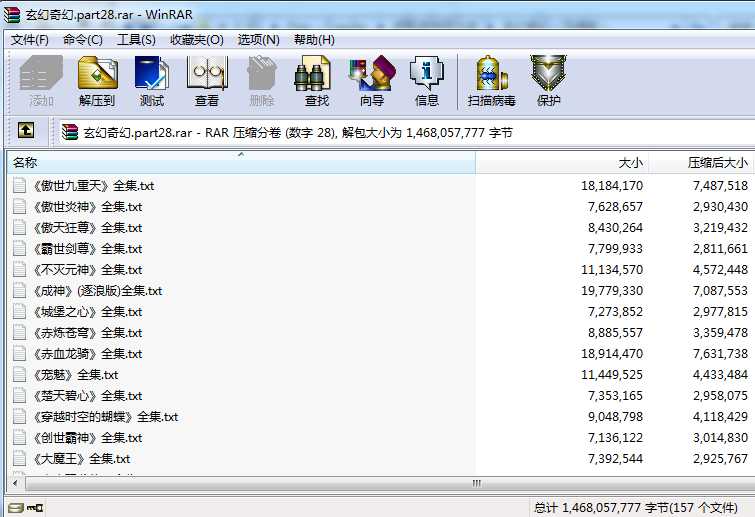The image size is (755, 517).
Task: Open the View (查看) book icon
Action: click(207, 73)
